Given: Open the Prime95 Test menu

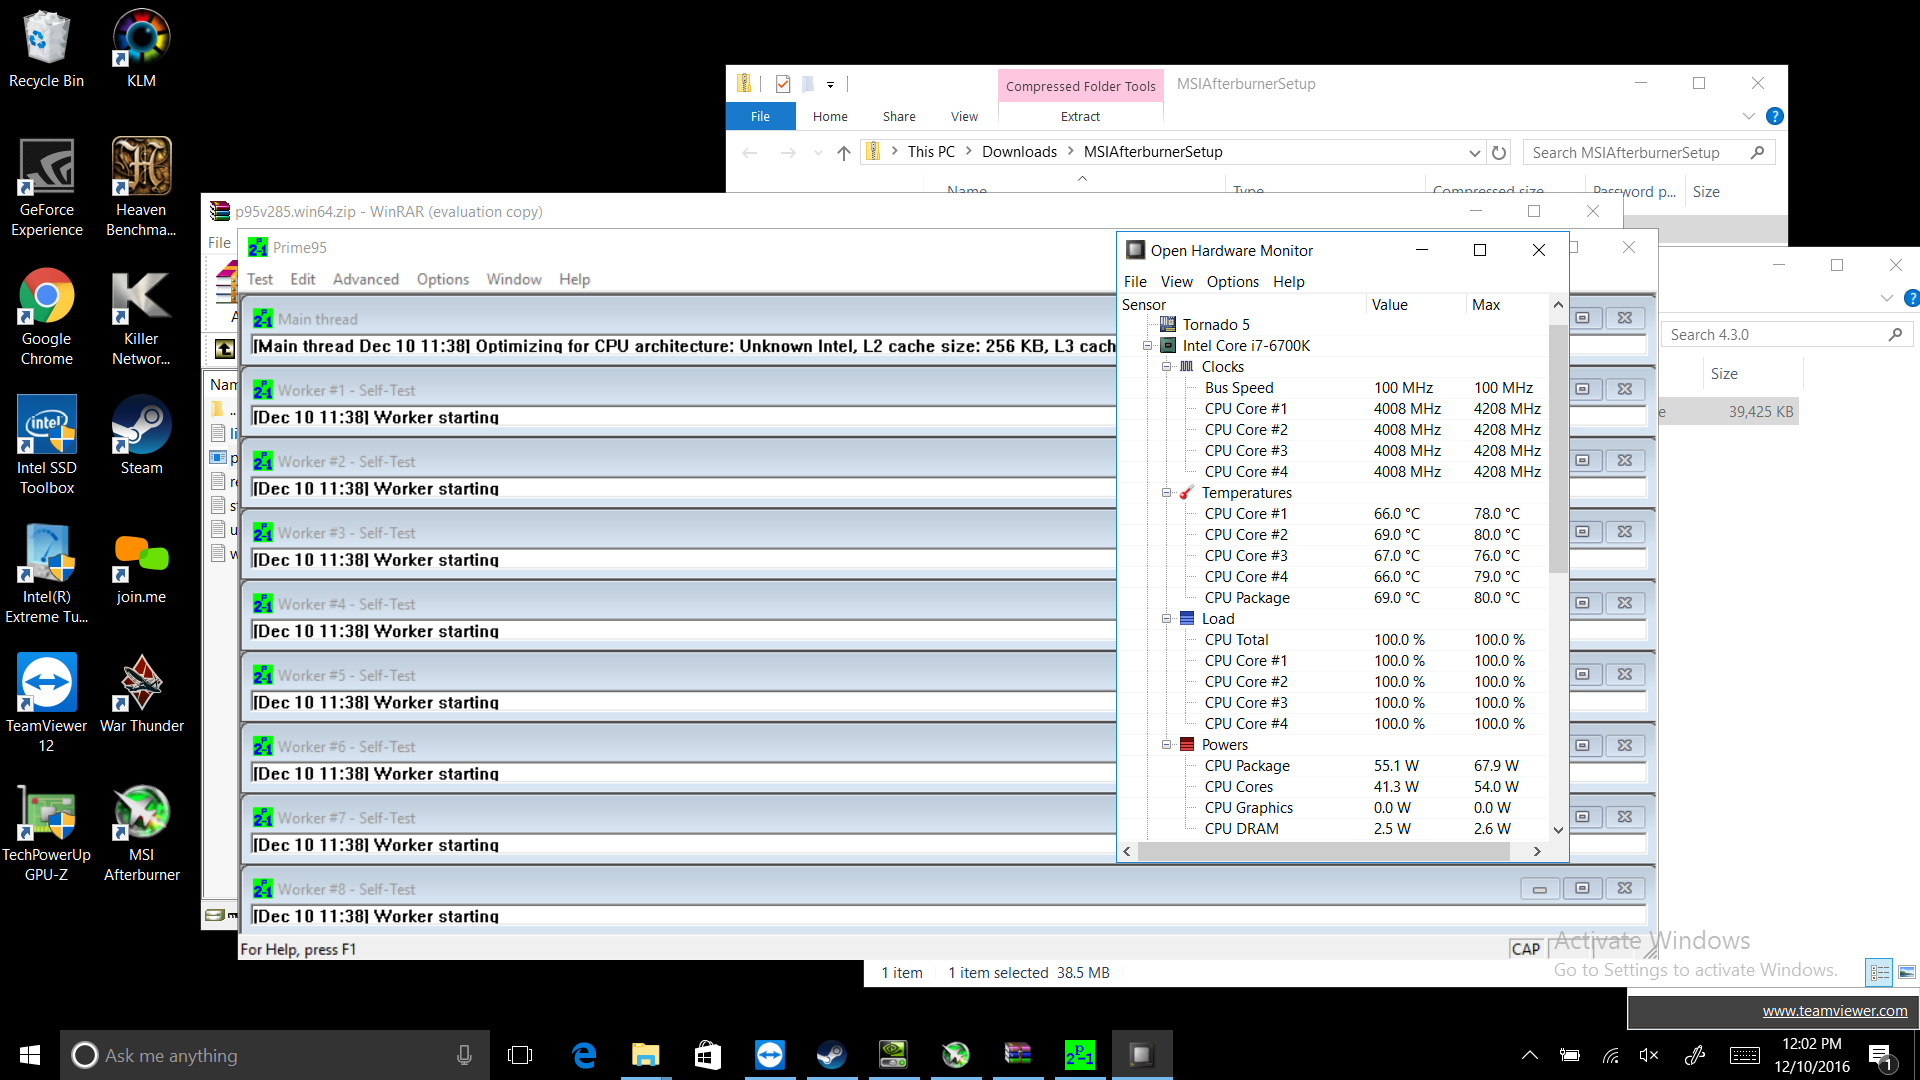Looking at the screenshot, I should [x=260, y=280].
